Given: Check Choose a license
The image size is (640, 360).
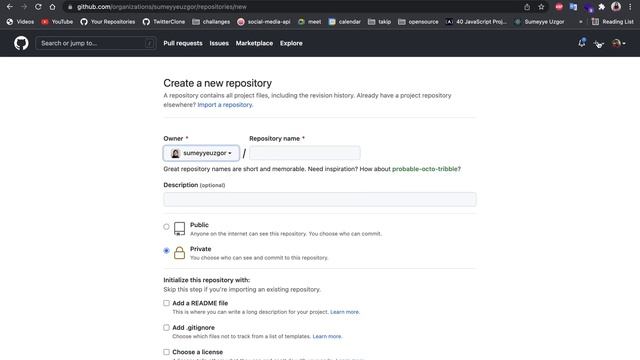Looking at the screenshot, I should coord(166,352).
